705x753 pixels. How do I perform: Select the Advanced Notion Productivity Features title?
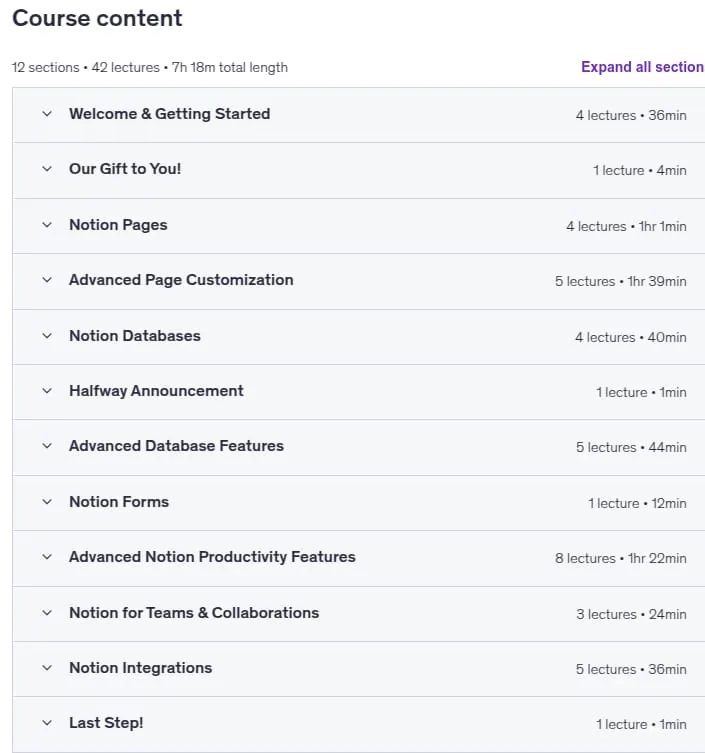coord(212,557)
